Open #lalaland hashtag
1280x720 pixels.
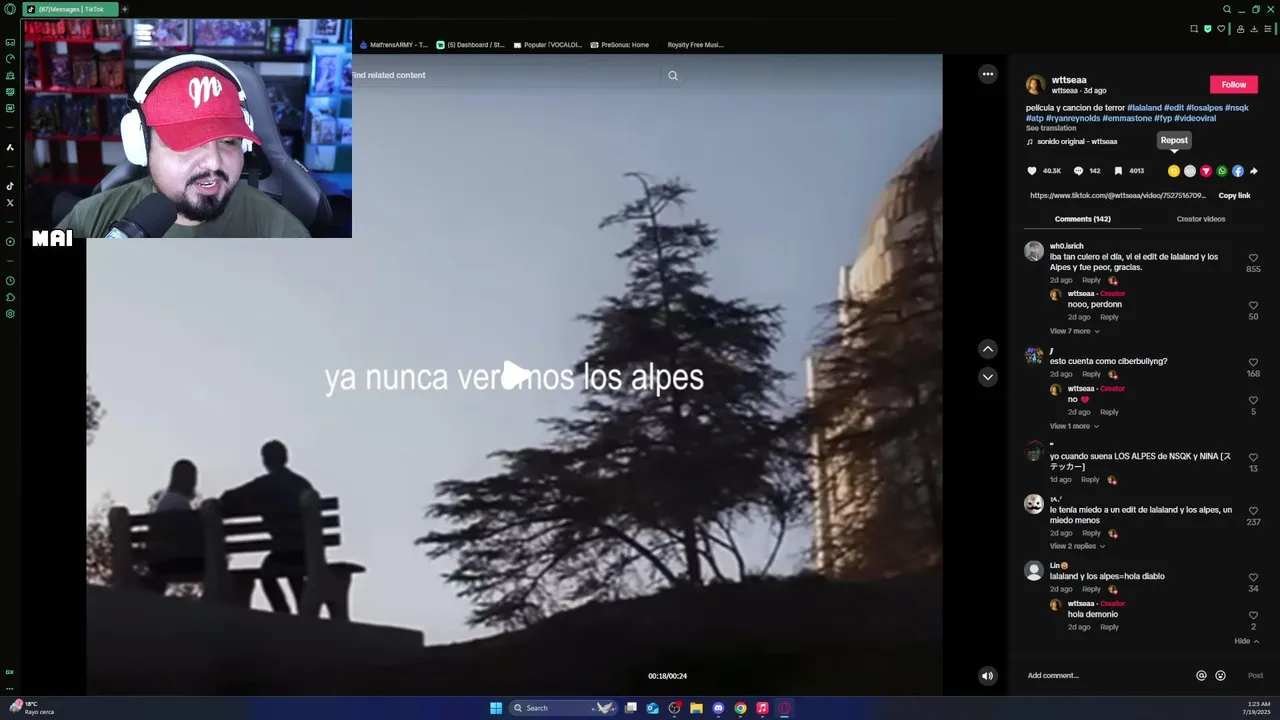pyautogui.click(x=1144, y=108)
